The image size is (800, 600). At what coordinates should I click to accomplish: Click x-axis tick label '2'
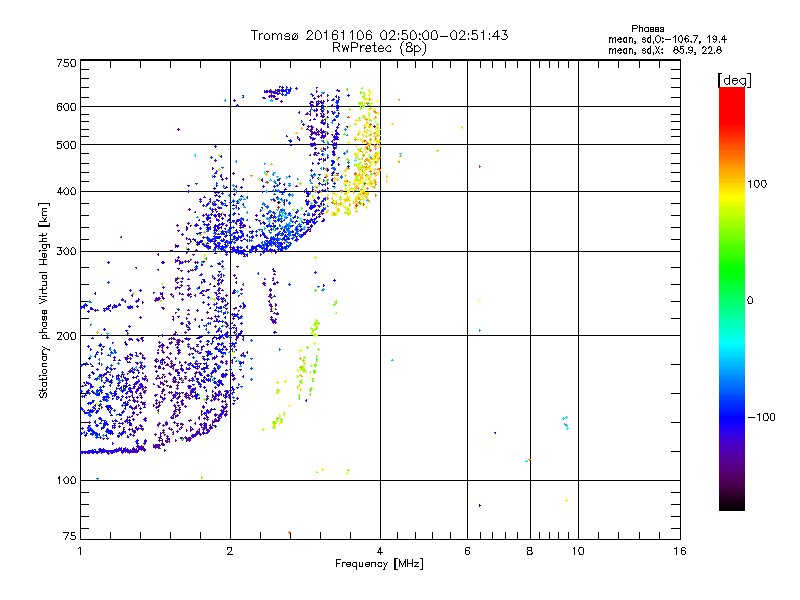[x=230, y=551]
